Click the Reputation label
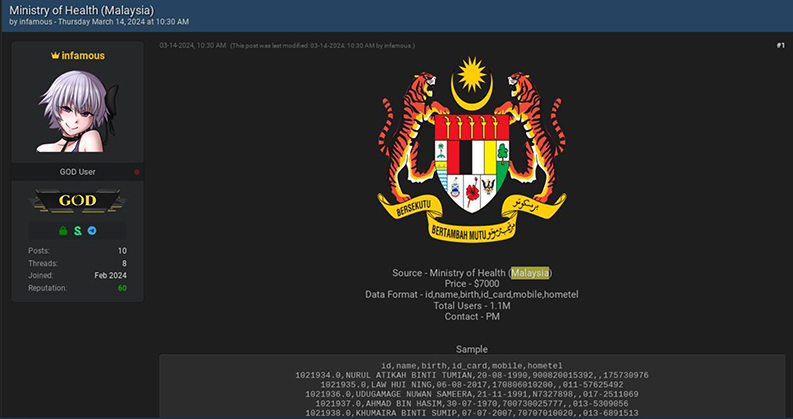 [48, 288]
